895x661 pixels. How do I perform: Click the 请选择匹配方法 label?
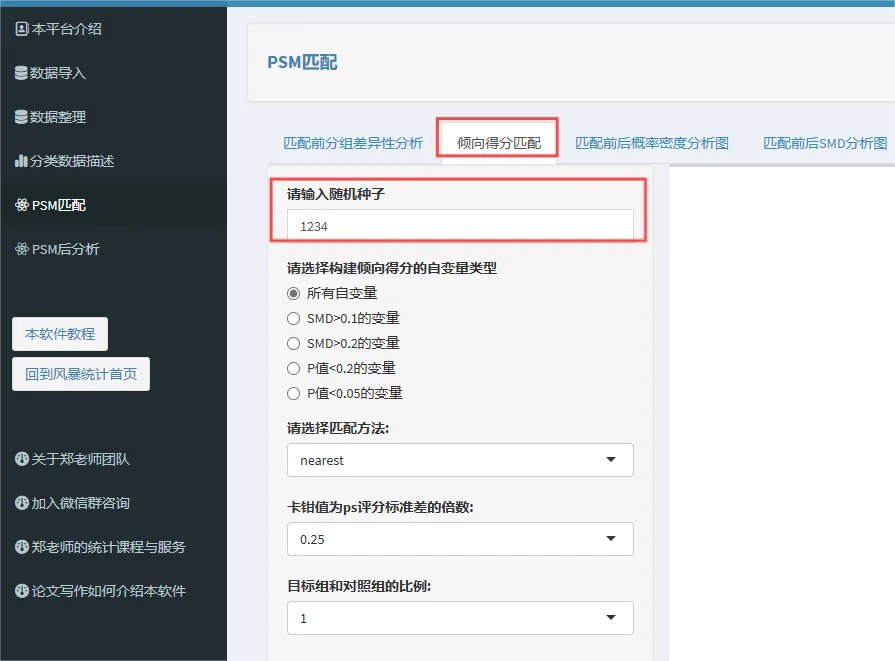(338, 428)
